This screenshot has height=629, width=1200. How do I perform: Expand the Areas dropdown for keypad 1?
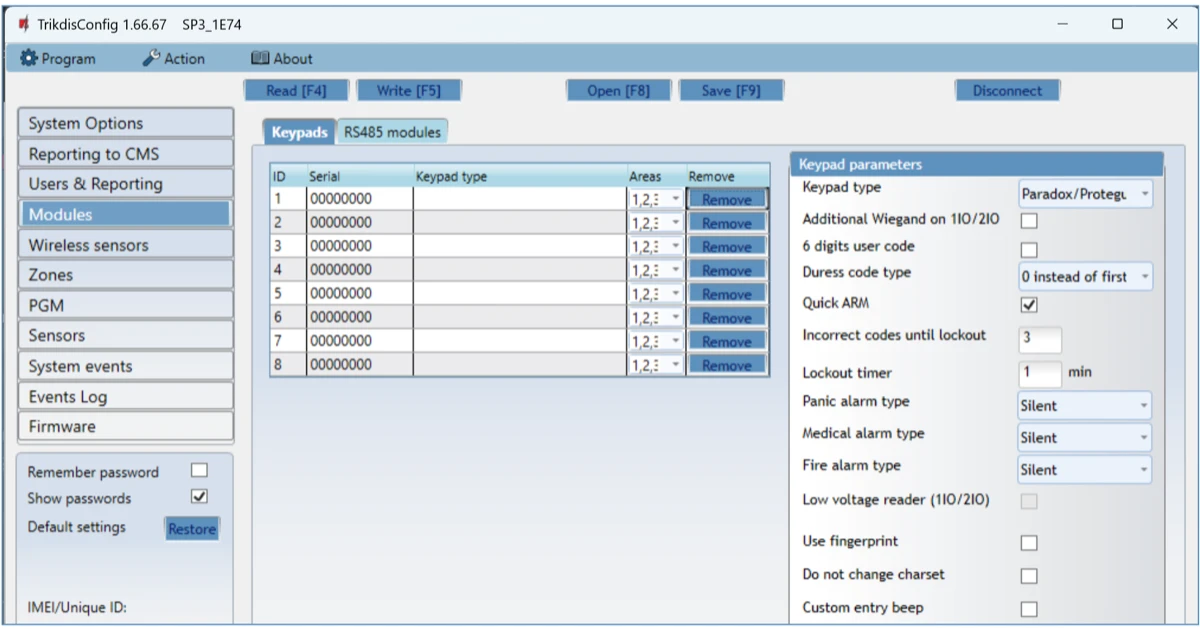[x=676, y=199]
